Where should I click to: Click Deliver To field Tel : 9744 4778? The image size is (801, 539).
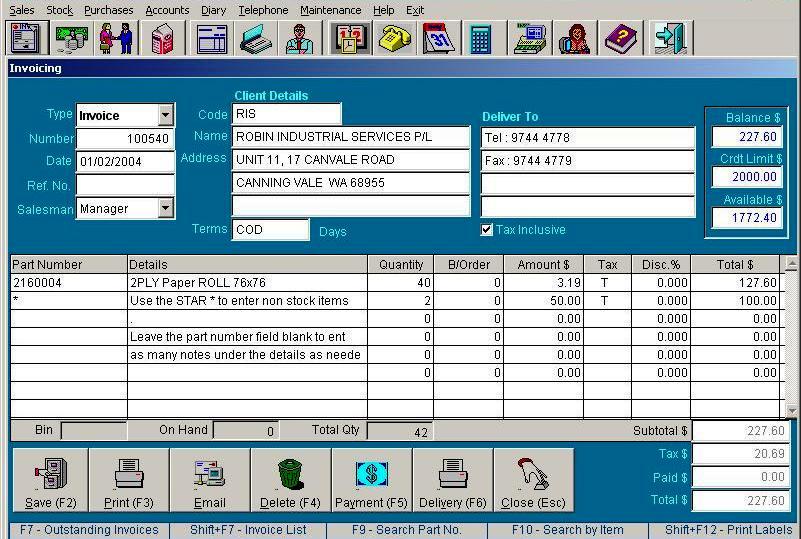587,137
